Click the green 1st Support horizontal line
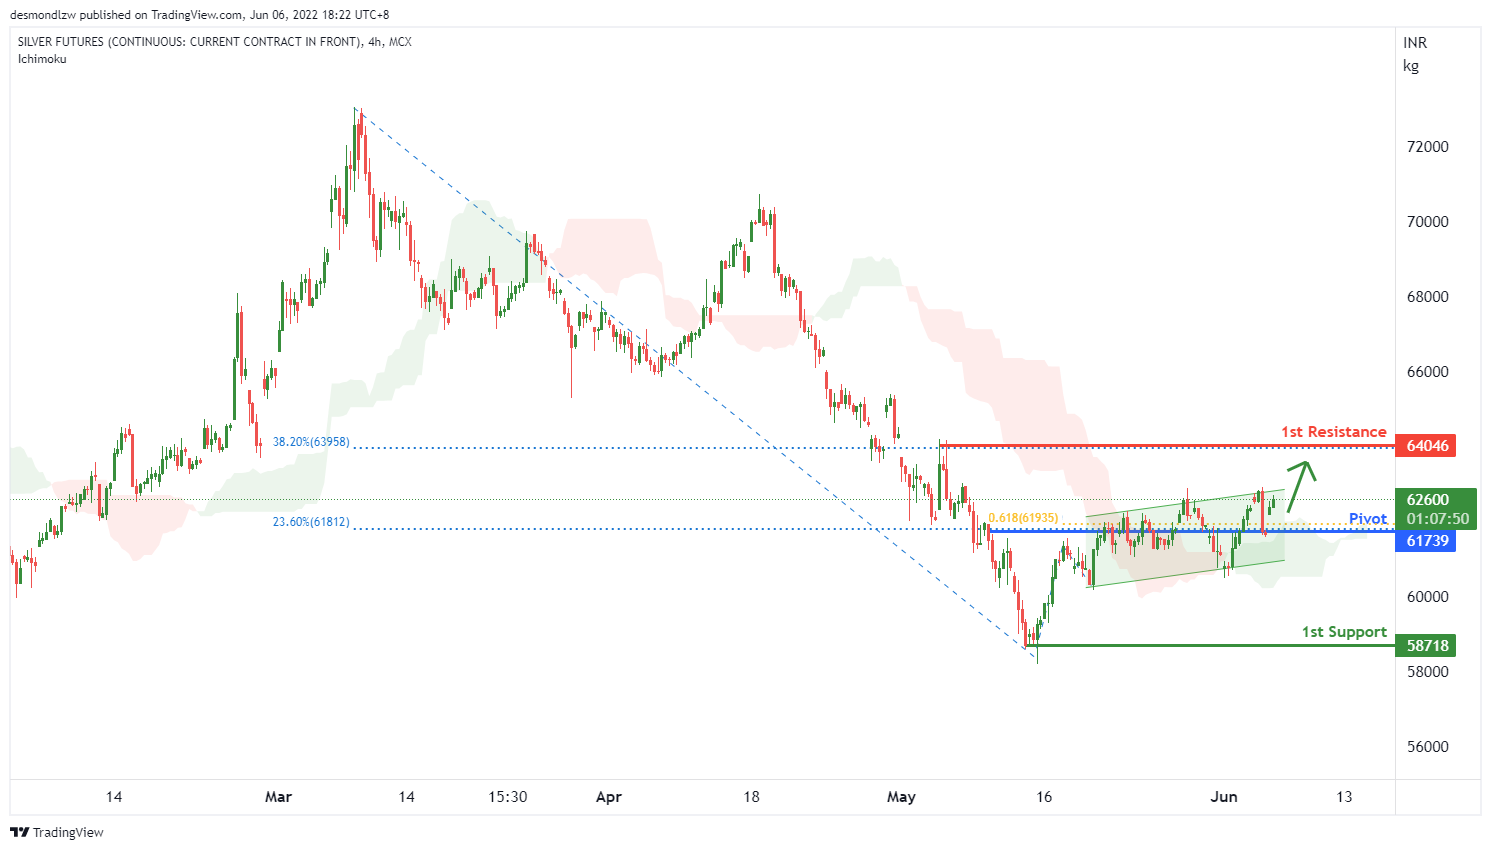Image resolution: width=1491 pixels, height=850 pixels. (1210, 646)
